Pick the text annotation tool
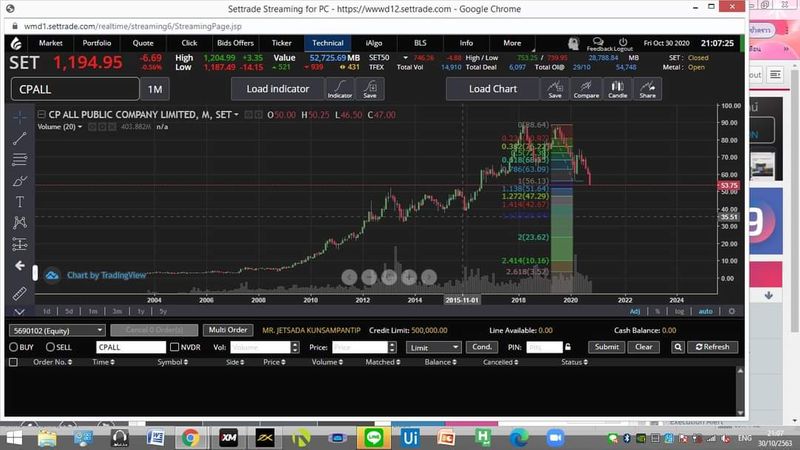The width and height of the screenshot is (800, 450). (x=20, y=201)
